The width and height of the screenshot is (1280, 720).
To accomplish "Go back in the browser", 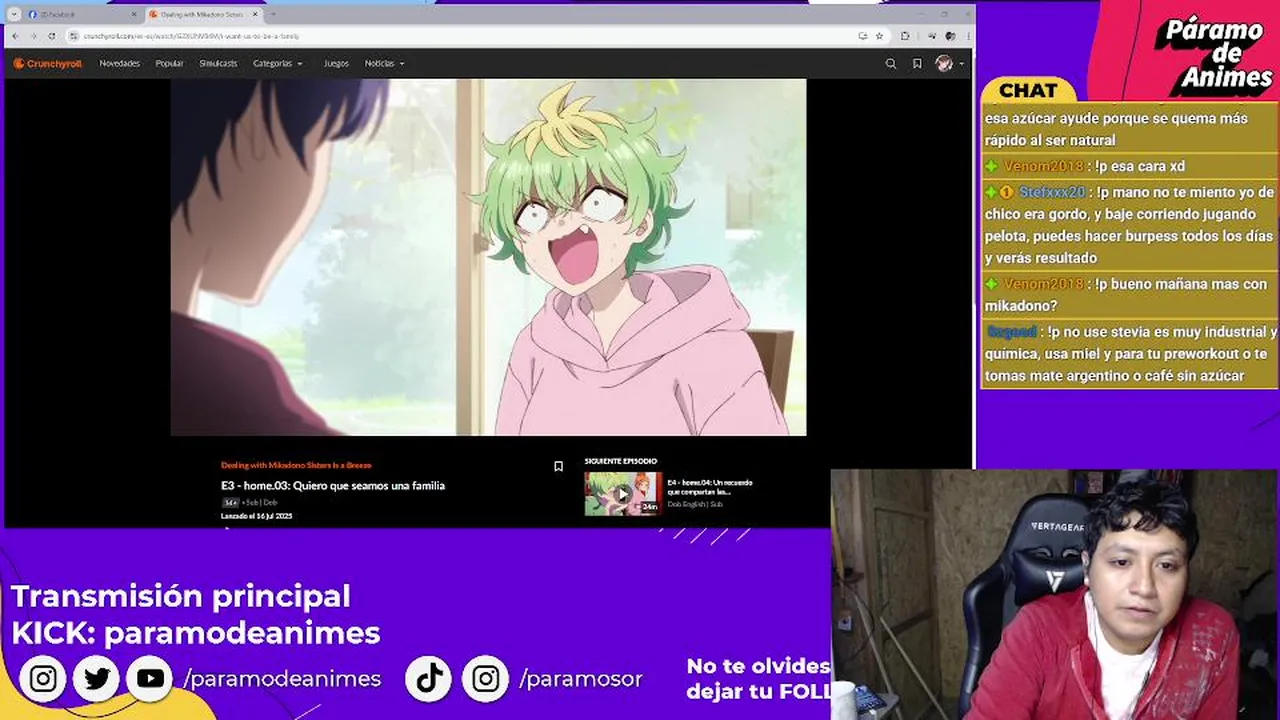I will tap(15, 36).
